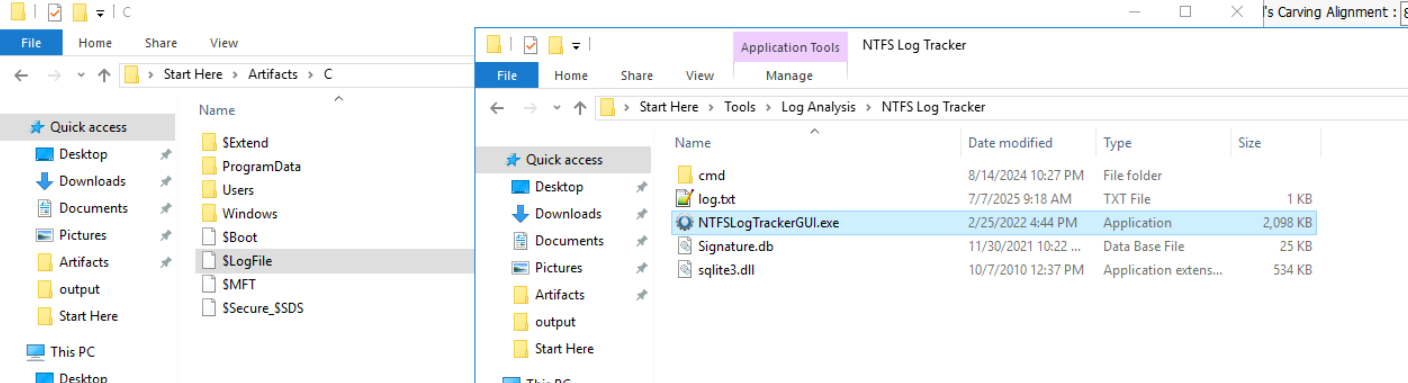
Task: Click Data Base File type cell
Action: pos(1143,246)
